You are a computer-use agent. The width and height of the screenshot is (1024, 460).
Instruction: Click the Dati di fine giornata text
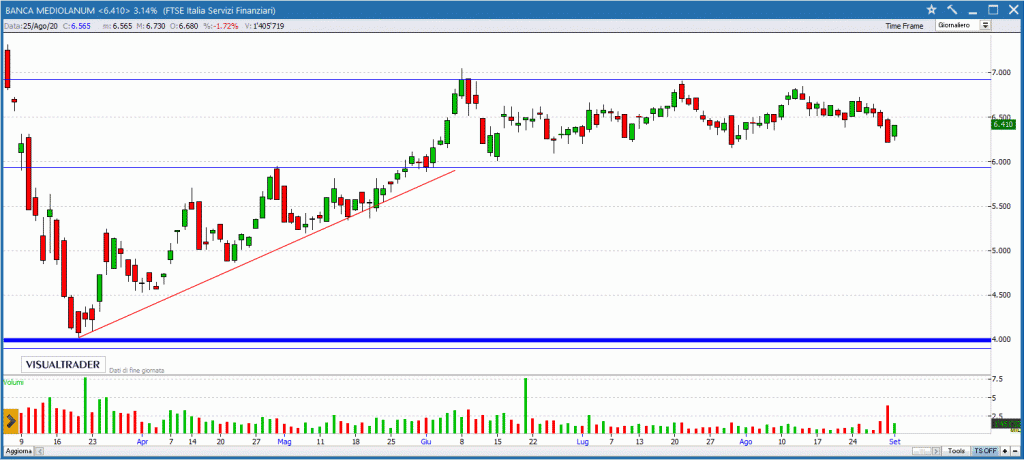pos(137,370)
